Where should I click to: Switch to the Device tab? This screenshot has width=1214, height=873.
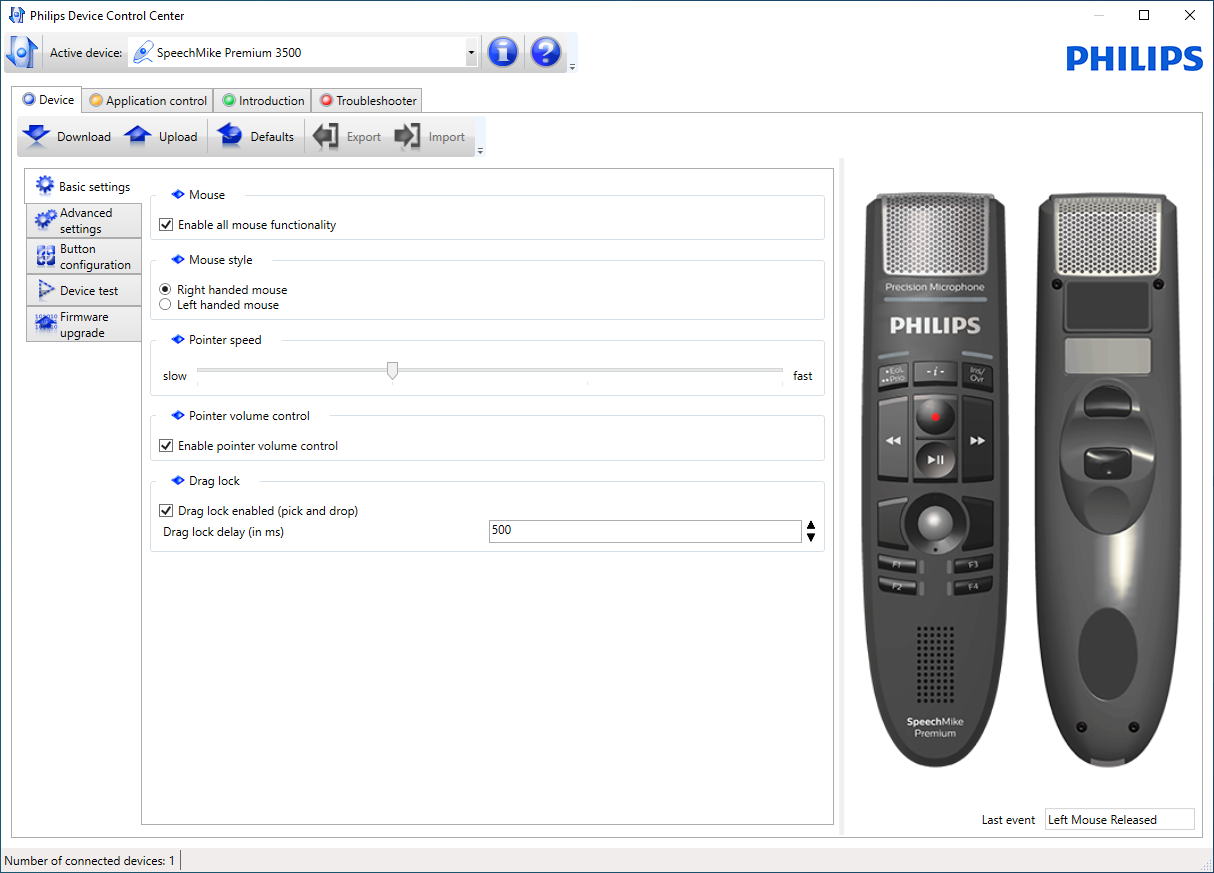(x=48, y=100)
